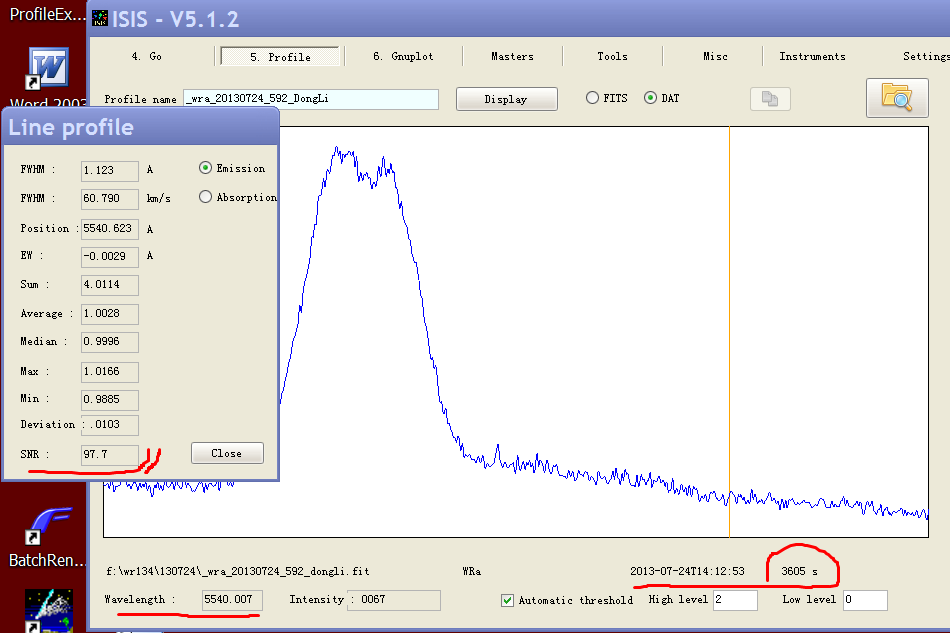
Task: Go to the Instruments tab
Action: pyautogui.click(x=812, y=56)
